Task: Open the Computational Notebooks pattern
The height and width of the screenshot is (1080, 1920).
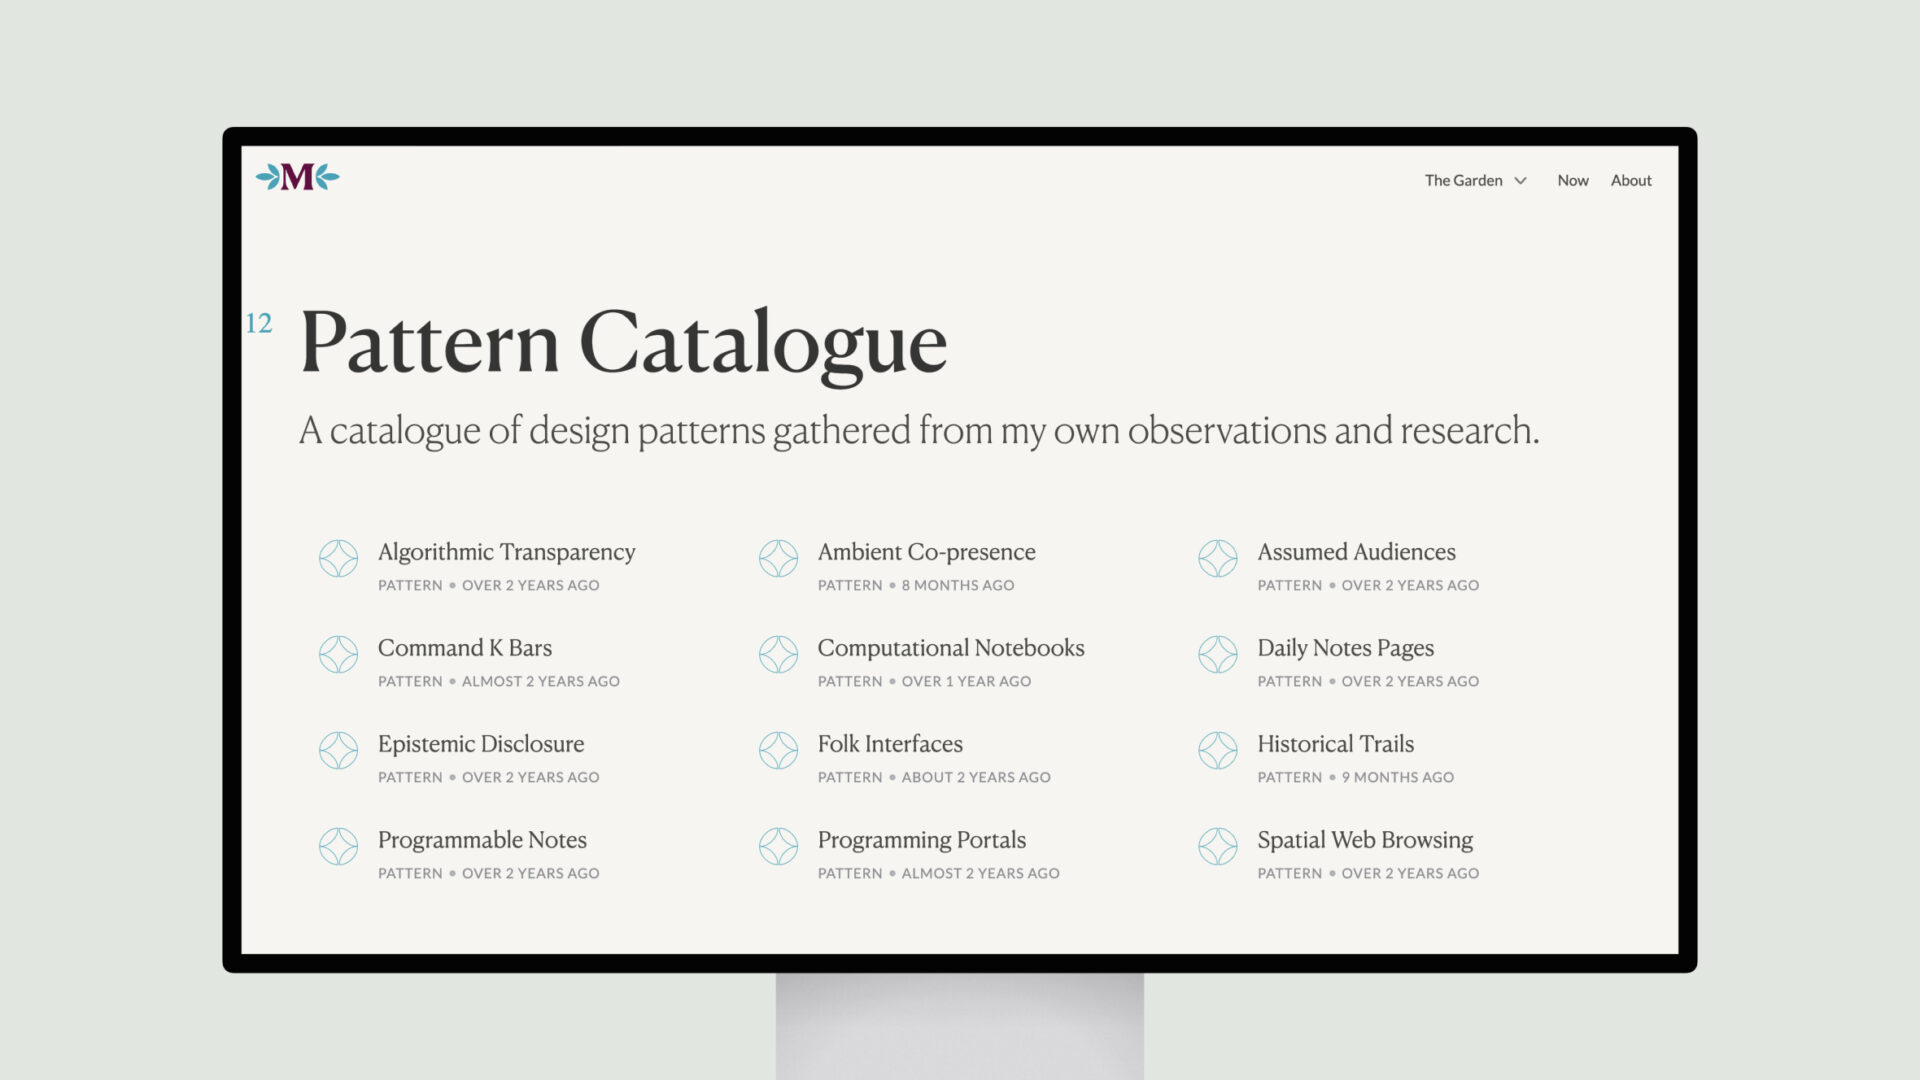Action: (x=950, y=648)
